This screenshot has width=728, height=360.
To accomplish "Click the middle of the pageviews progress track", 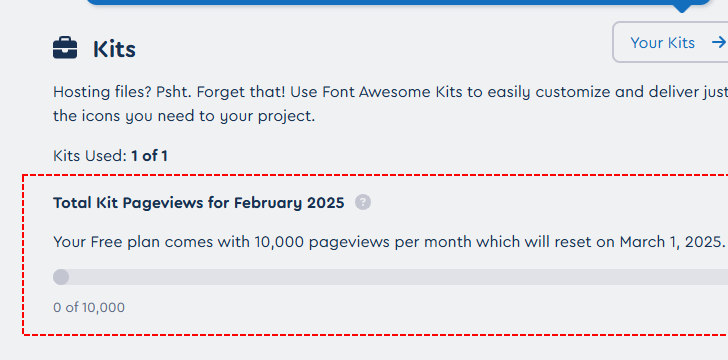I will (390, 277).
